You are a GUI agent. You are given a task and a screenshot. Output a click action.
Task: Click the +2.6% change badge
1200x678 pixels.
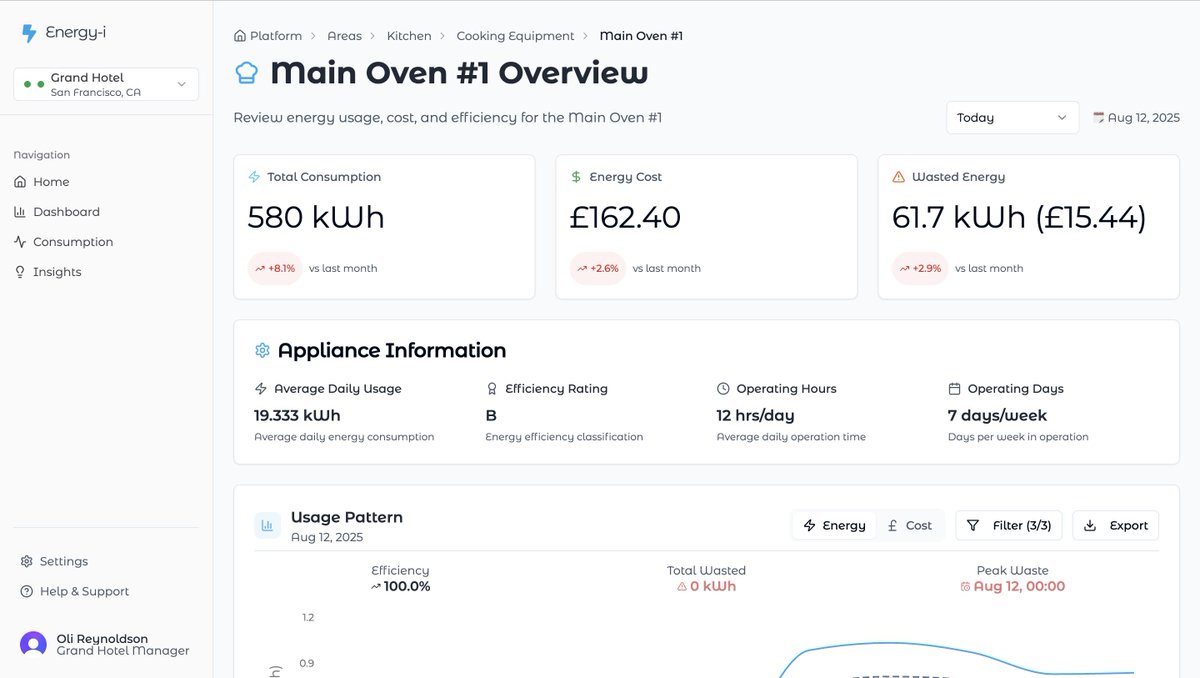coord(597,268)
